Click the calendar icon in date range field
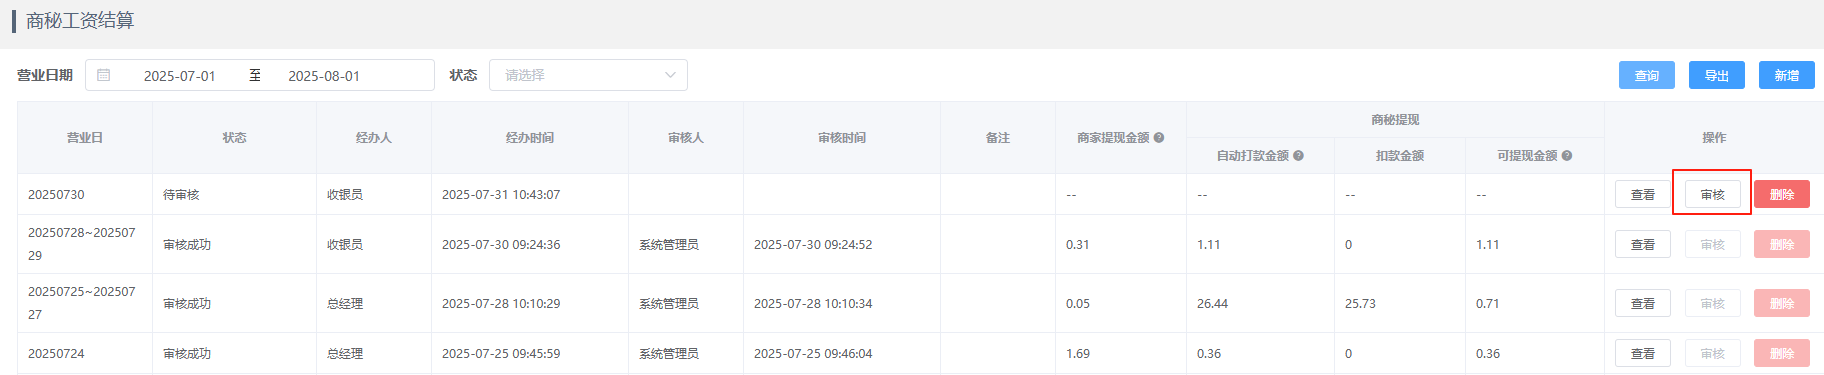 click(104, 75)
